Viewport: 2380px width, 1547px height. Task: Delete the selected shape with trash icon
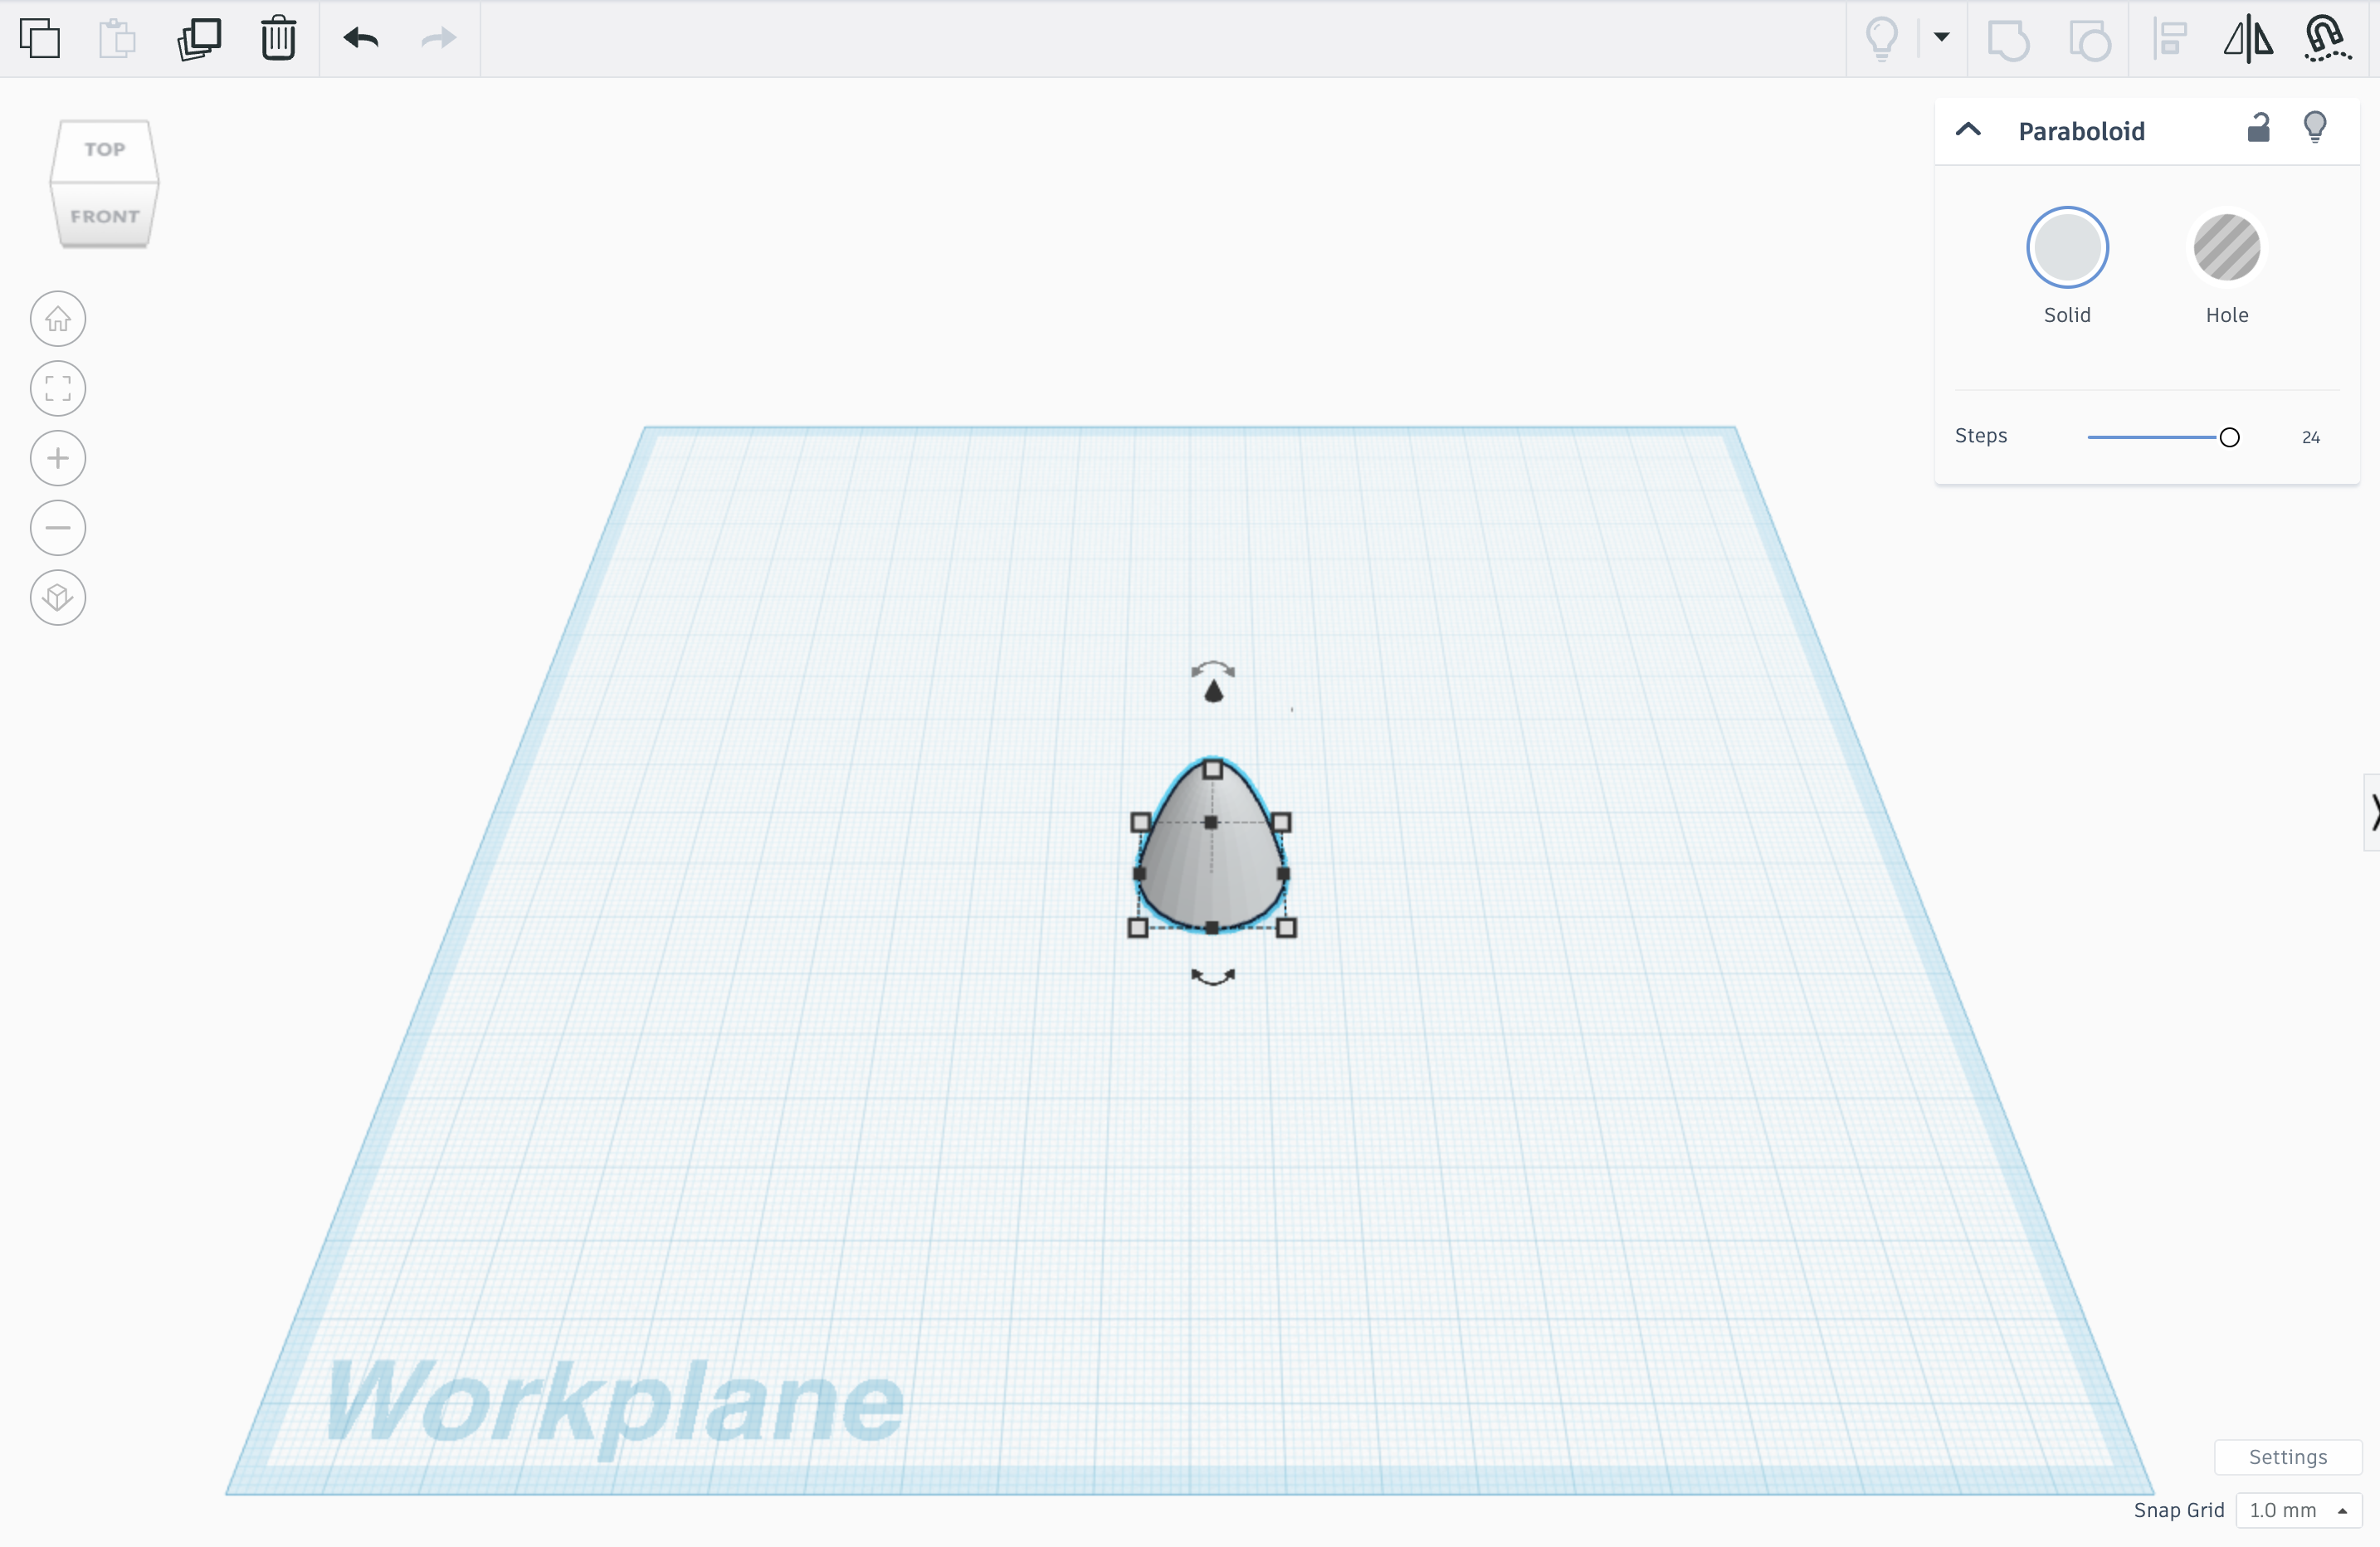pos(278,39)
